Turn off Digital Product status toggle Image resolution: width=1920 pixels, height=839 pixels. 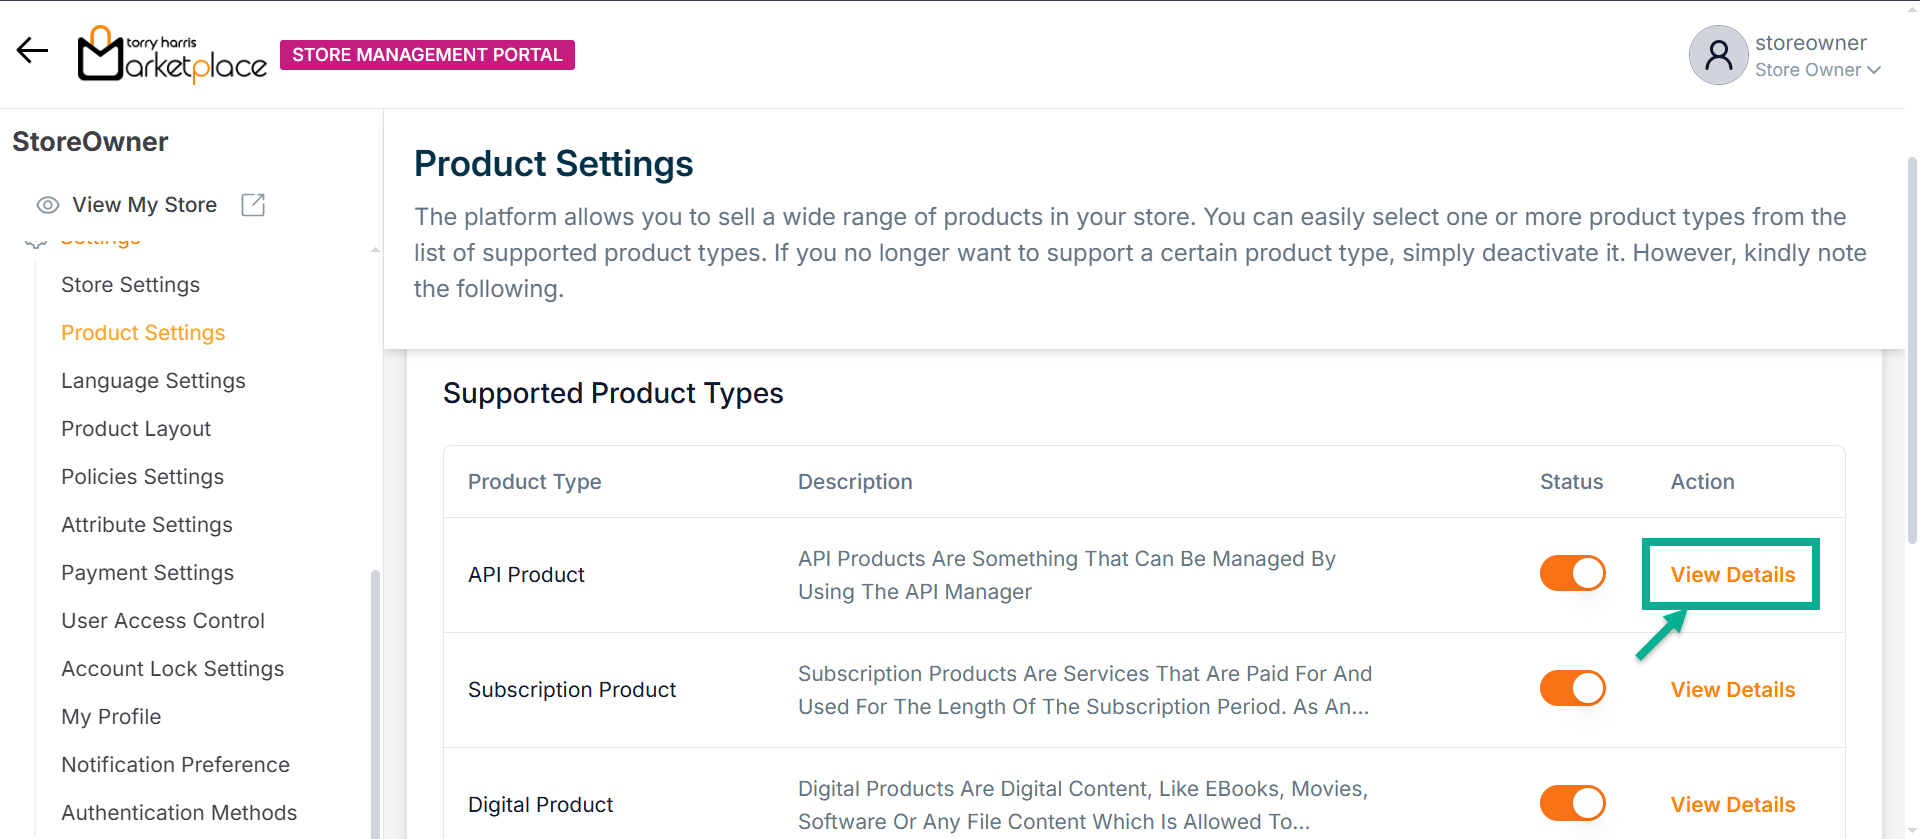(1572, 803)
